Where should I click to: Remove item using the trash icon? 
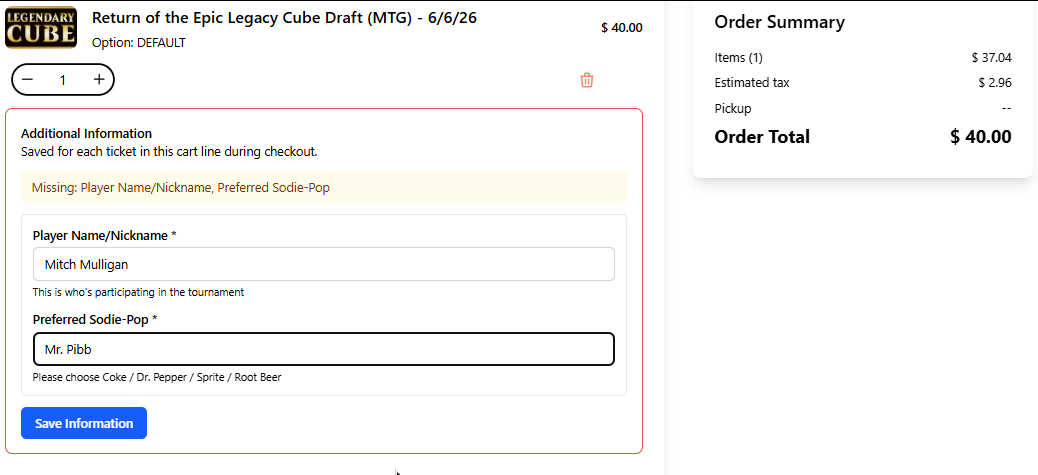click(587, 80)
